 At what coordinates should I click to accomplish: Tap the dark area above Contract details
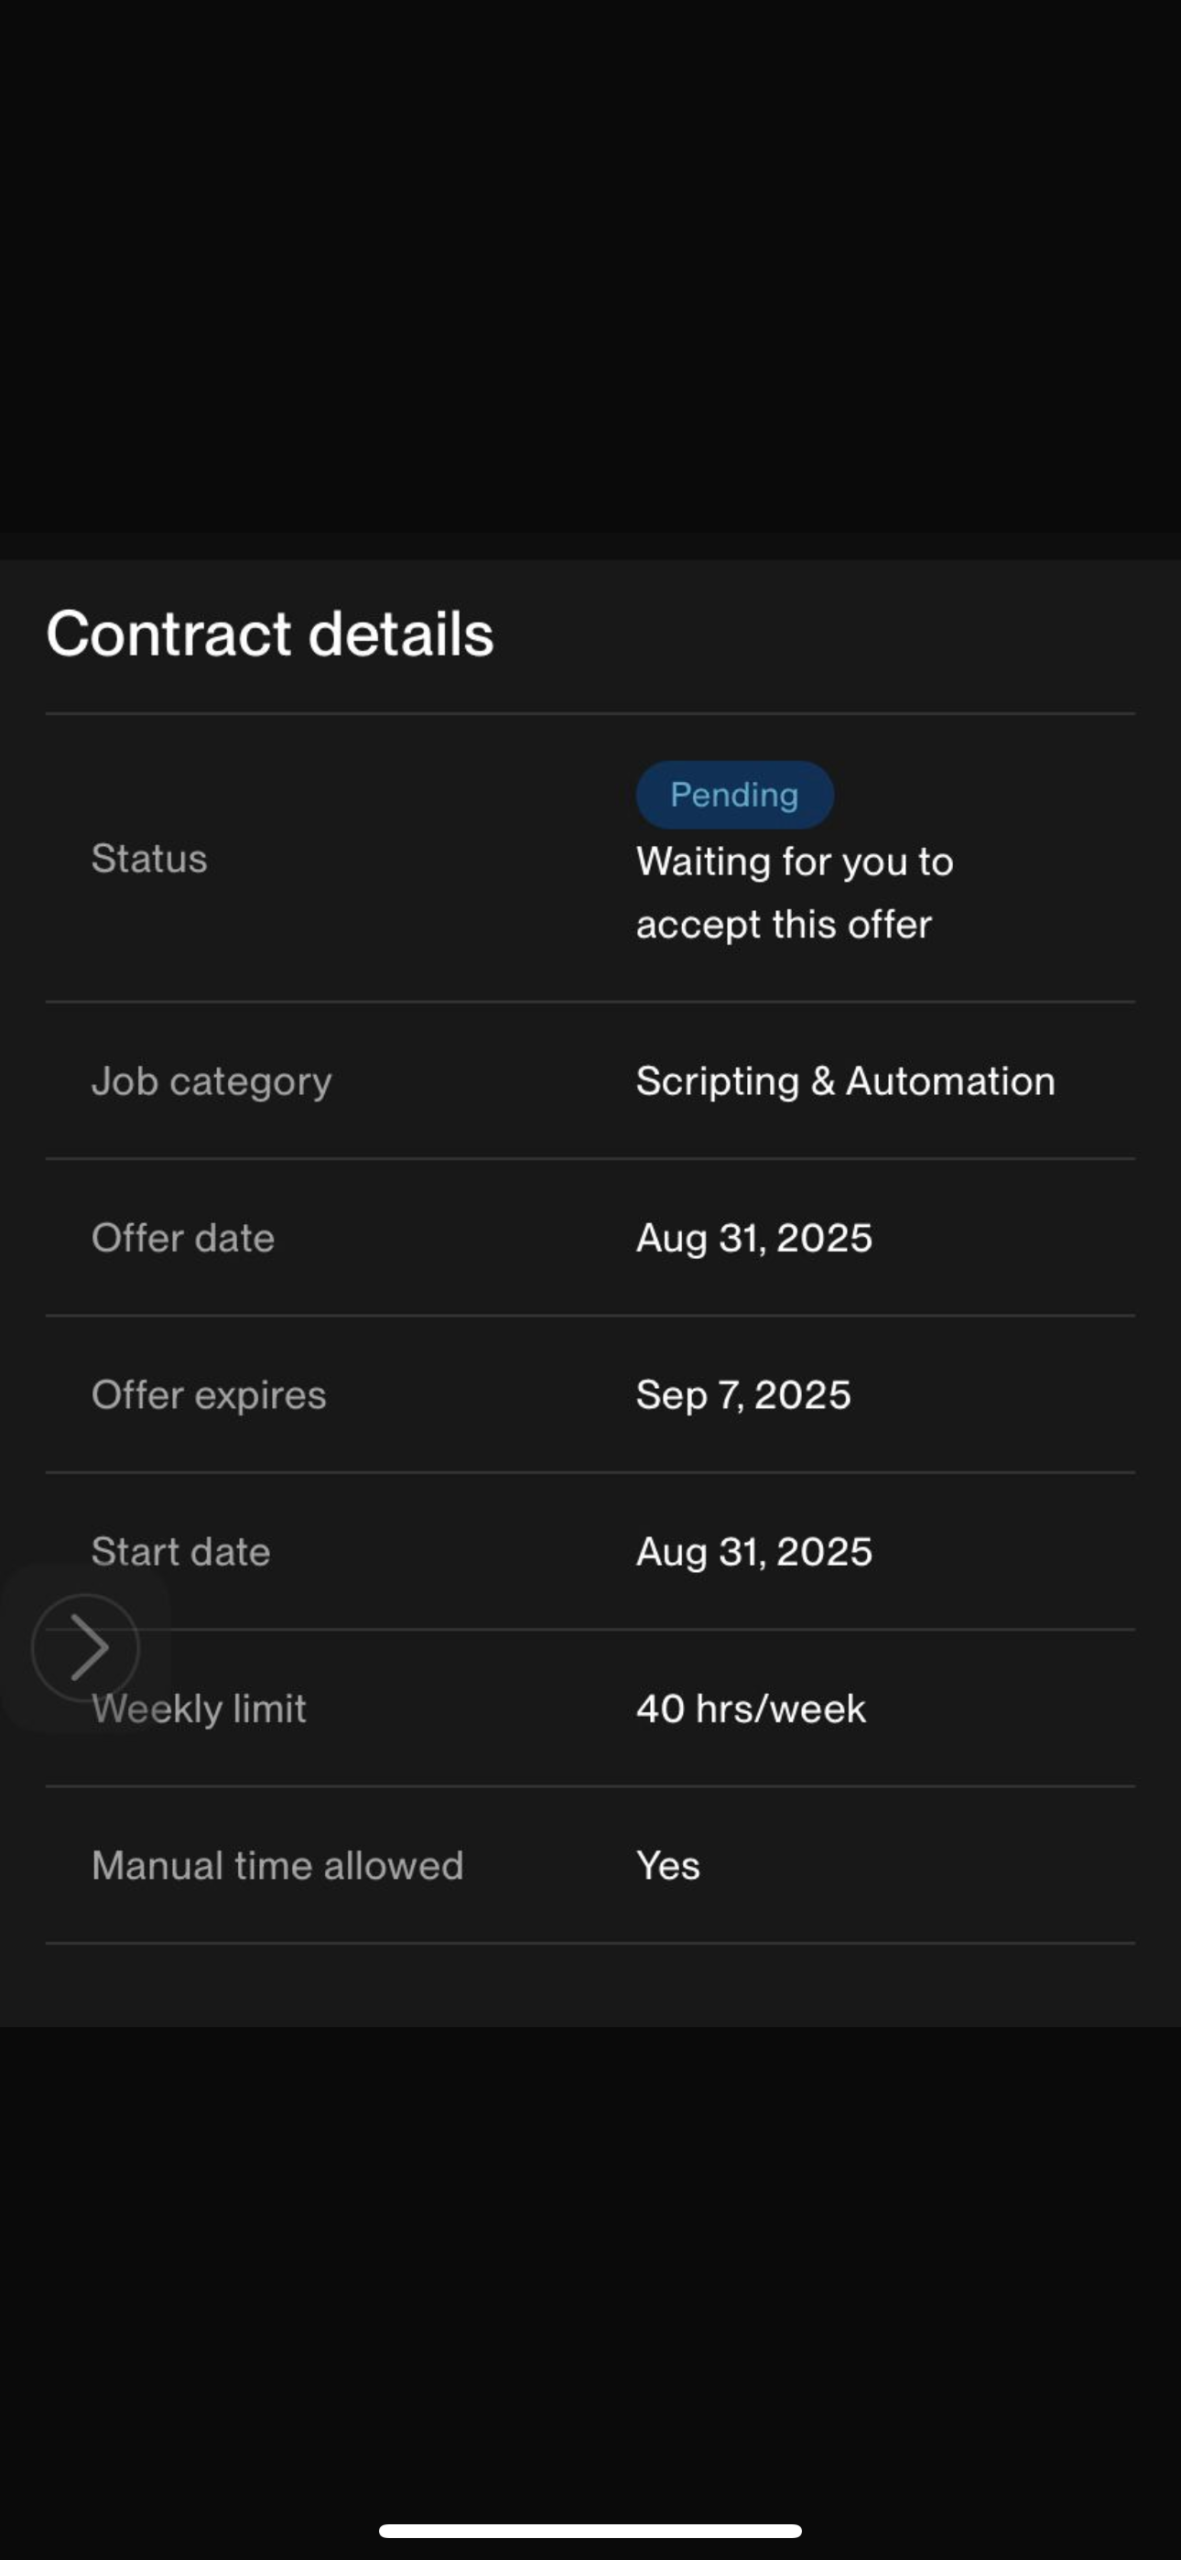point(590,280)
